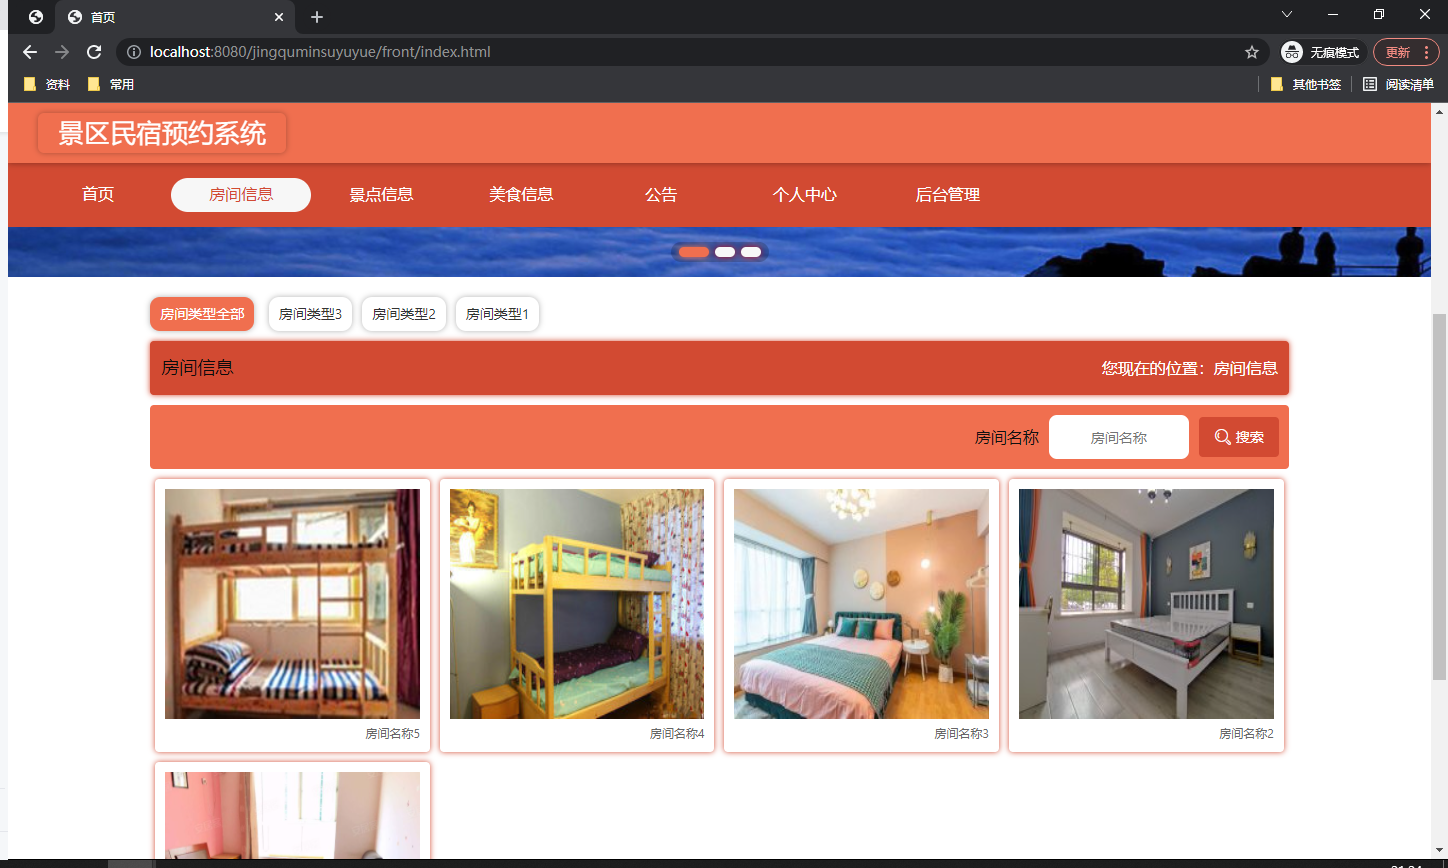Image resolution: width=1448 pixels, height=868 pixels.
Task: Filter by 房间类型2
Action: [404, 314]
